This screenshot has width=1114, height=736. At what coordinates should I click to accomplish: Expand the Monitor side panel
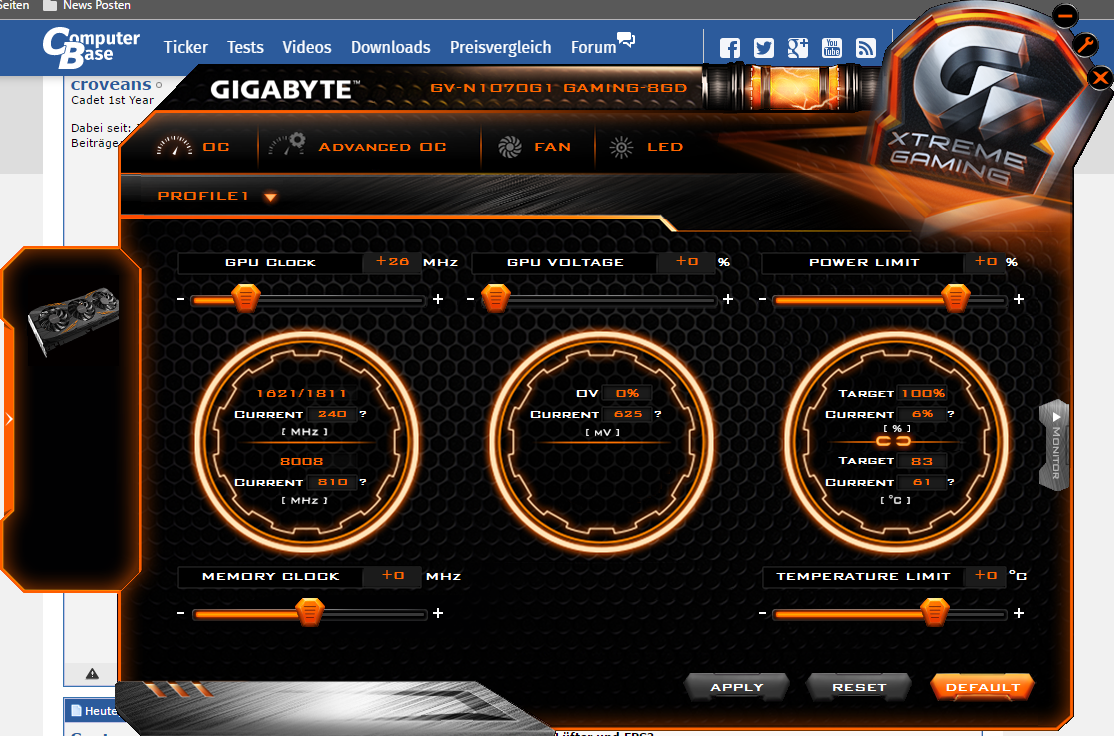1055,445
